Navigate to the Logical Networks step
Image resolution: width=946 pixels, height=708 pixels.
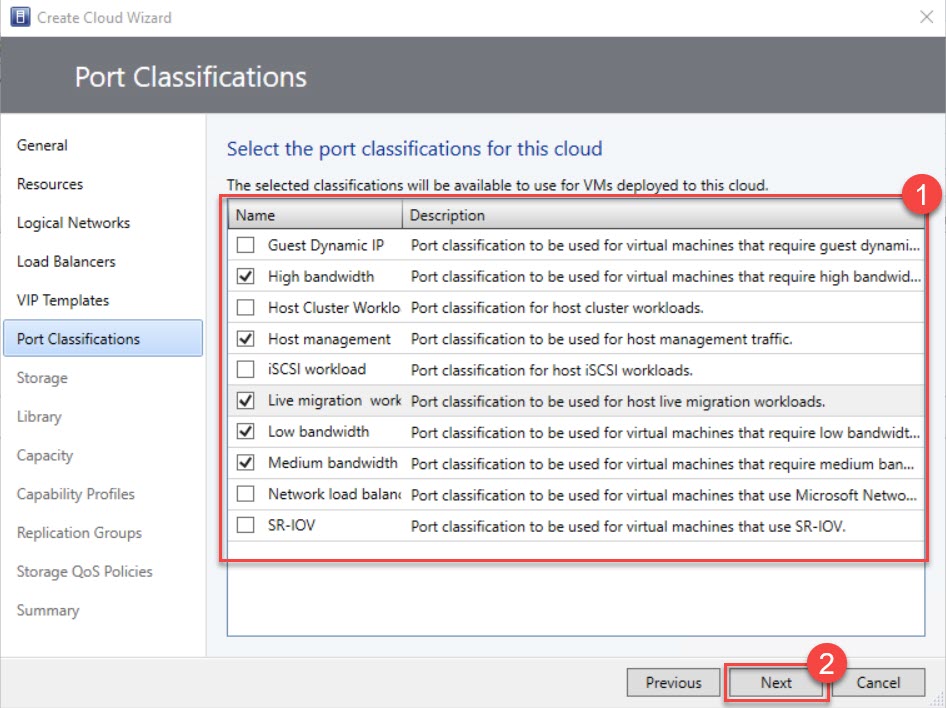pyautogui.click(x=72, y=223)
